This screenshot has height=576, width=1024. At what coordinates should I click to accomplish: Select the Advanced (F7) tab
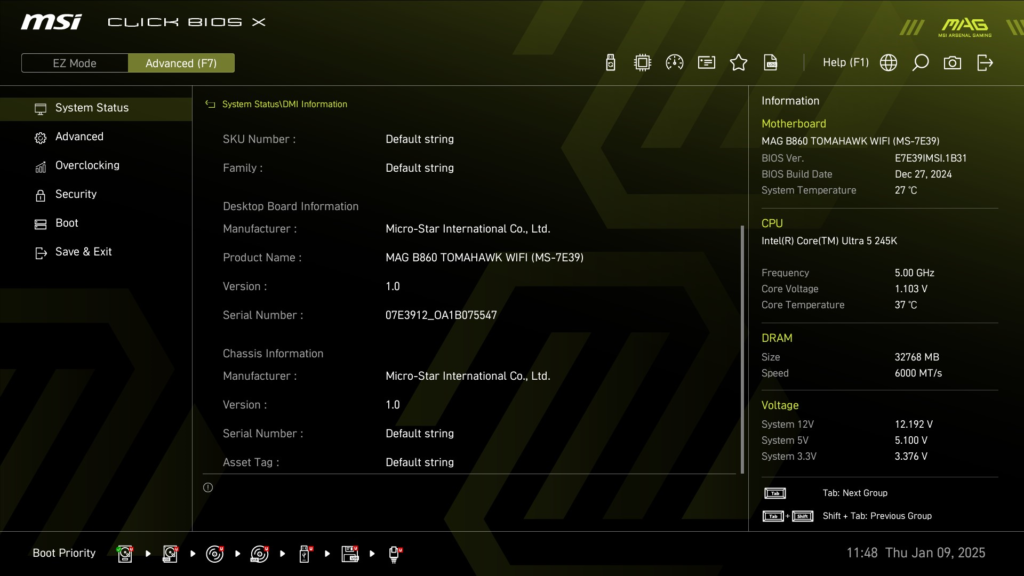[181, 62]
